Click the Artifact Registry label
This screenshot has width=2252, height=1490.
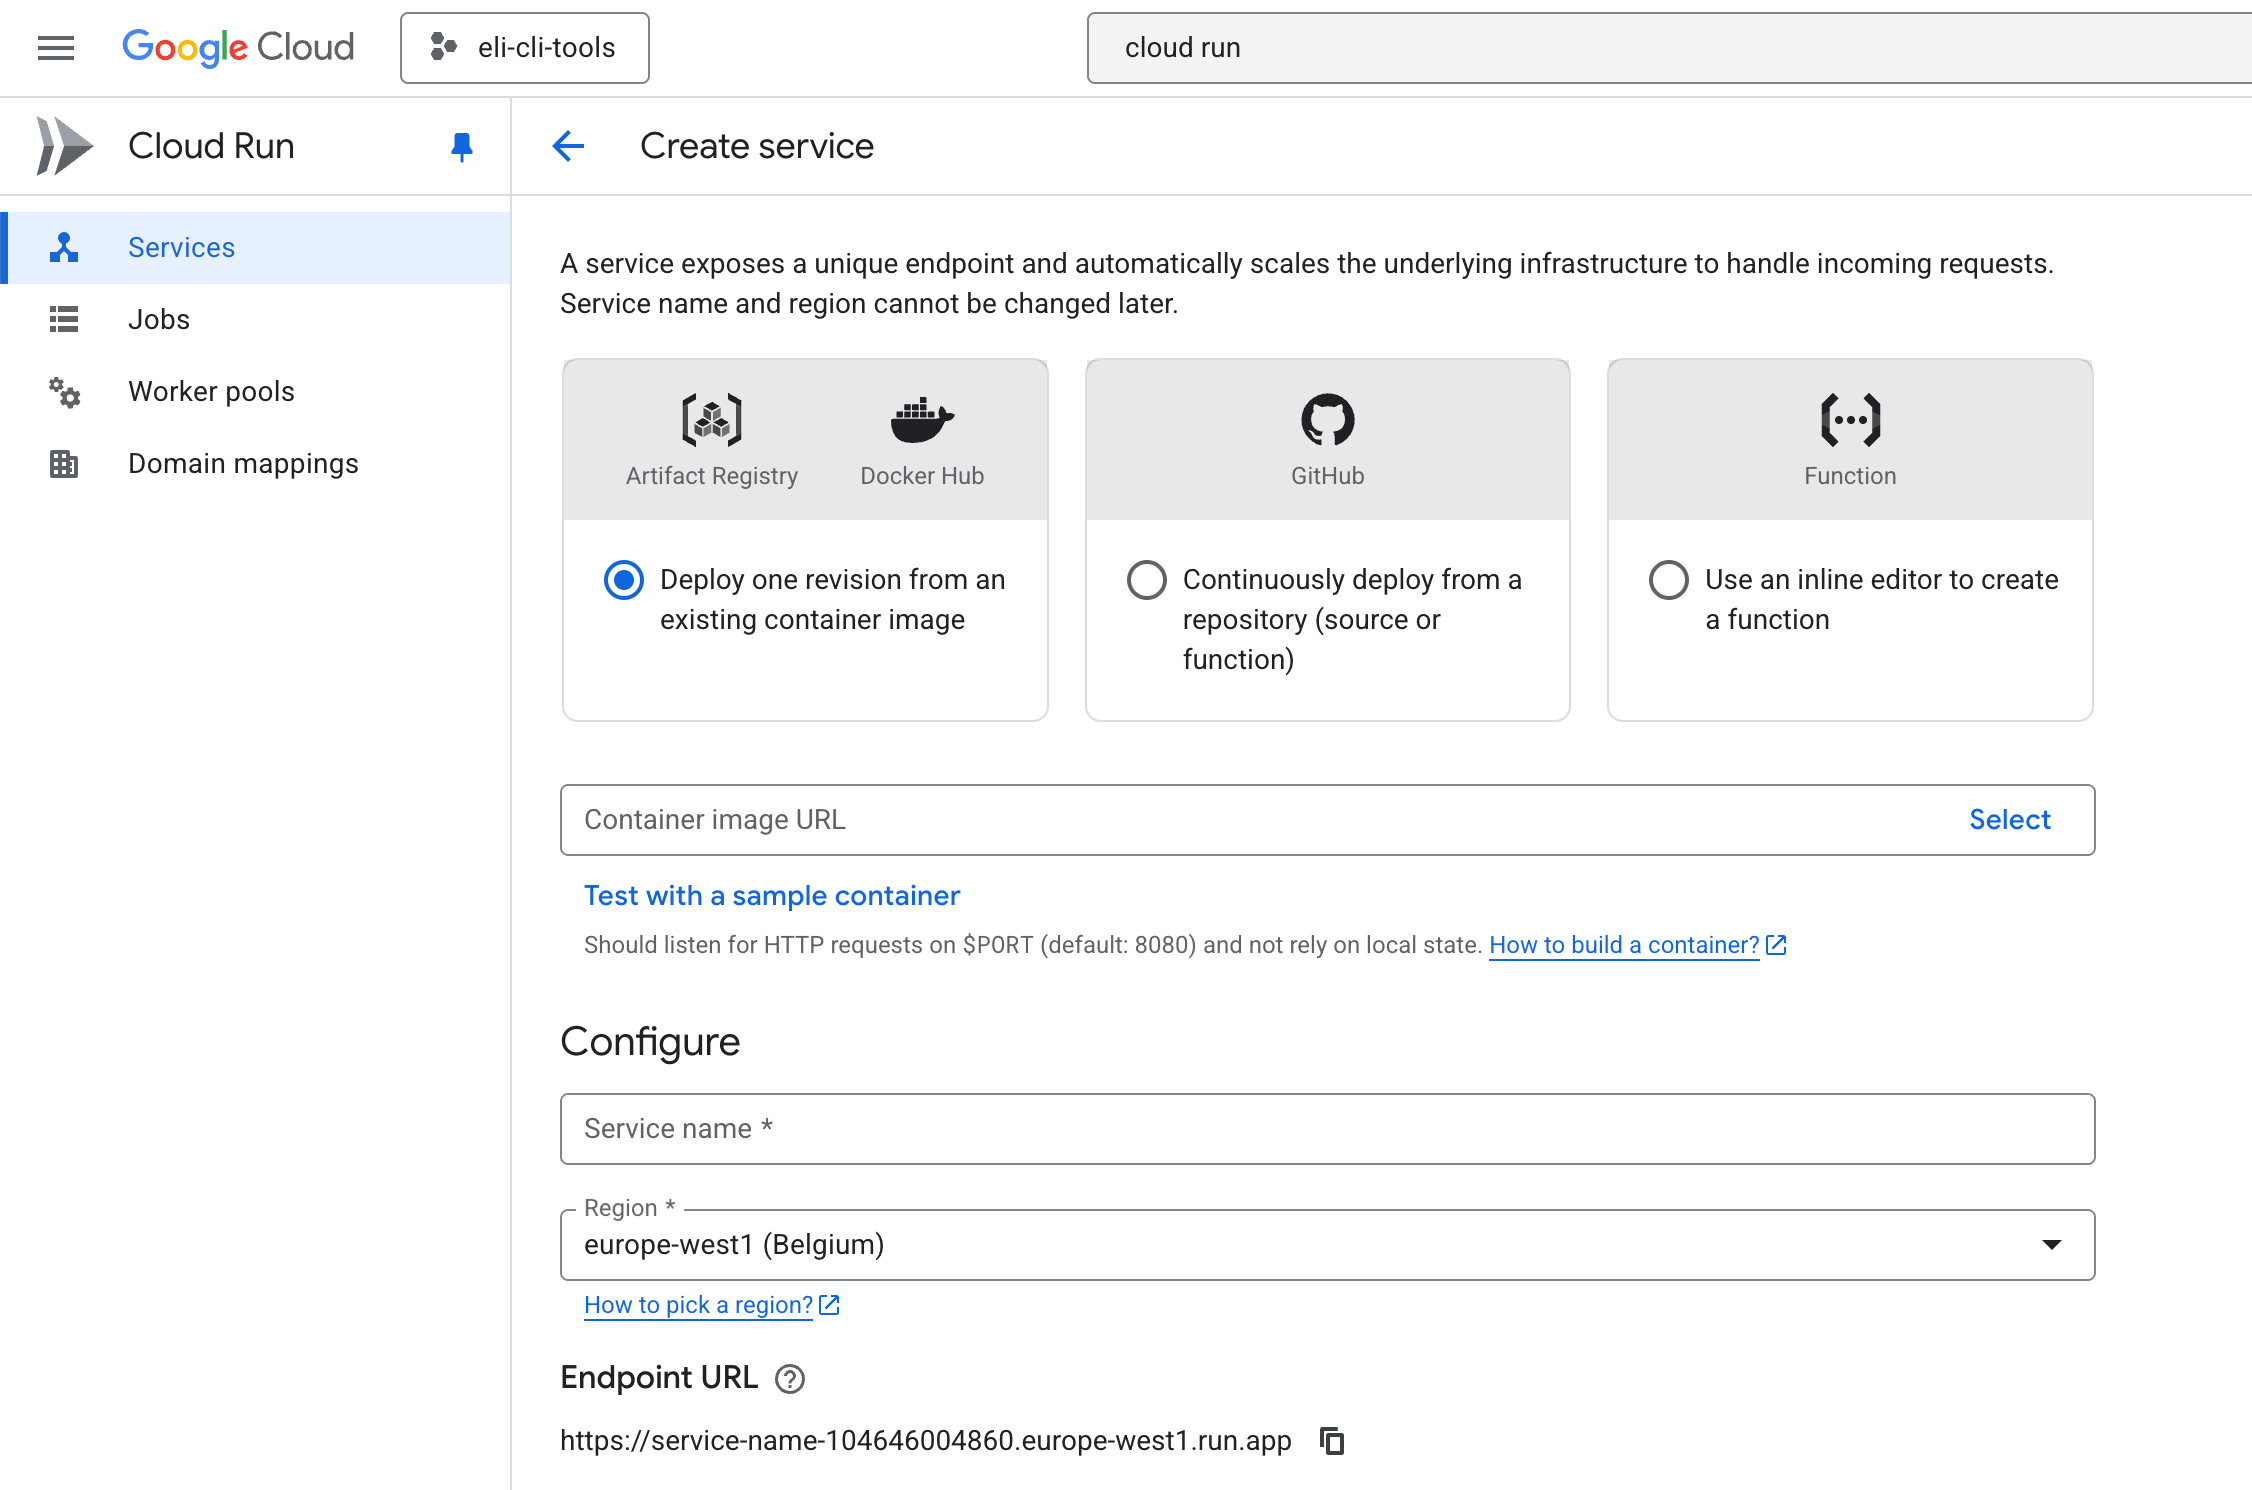click(712, 476)
